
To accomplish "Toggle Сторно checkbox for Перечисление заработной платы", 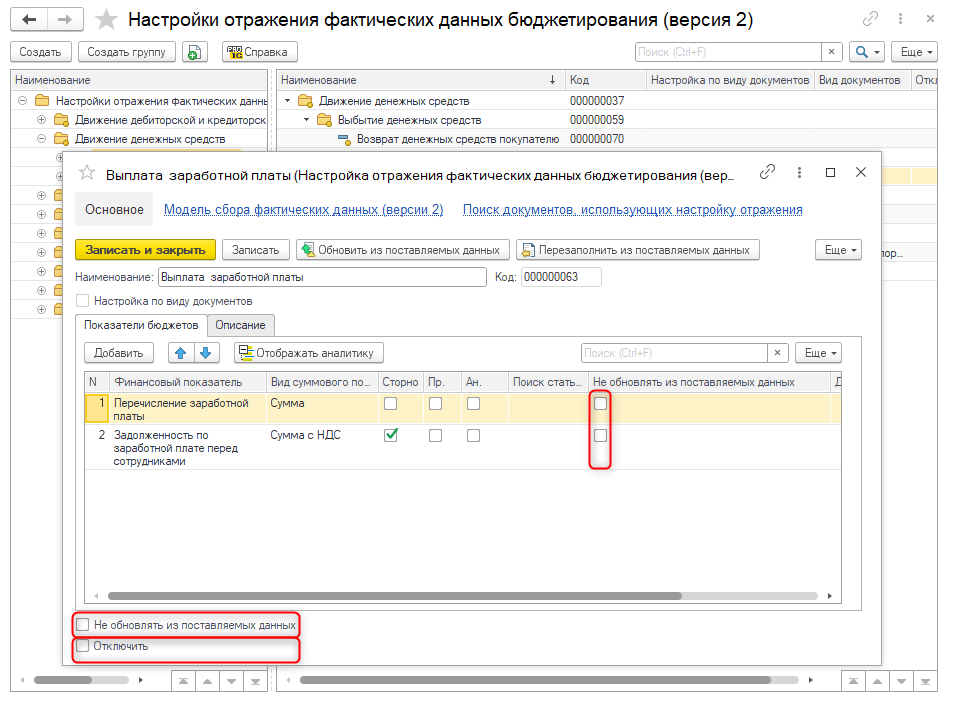I will 391,404.
